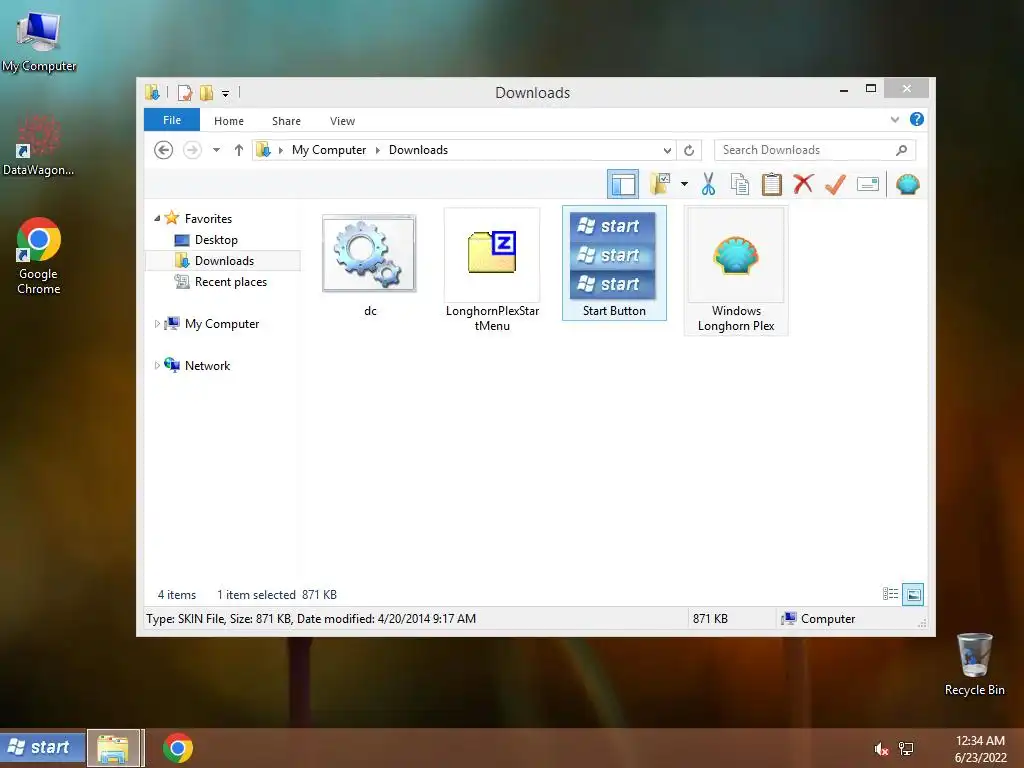Open the Help question mark icon
Image resolution: width=1024 pixels, height=768 pixels.
pos(917,119)
